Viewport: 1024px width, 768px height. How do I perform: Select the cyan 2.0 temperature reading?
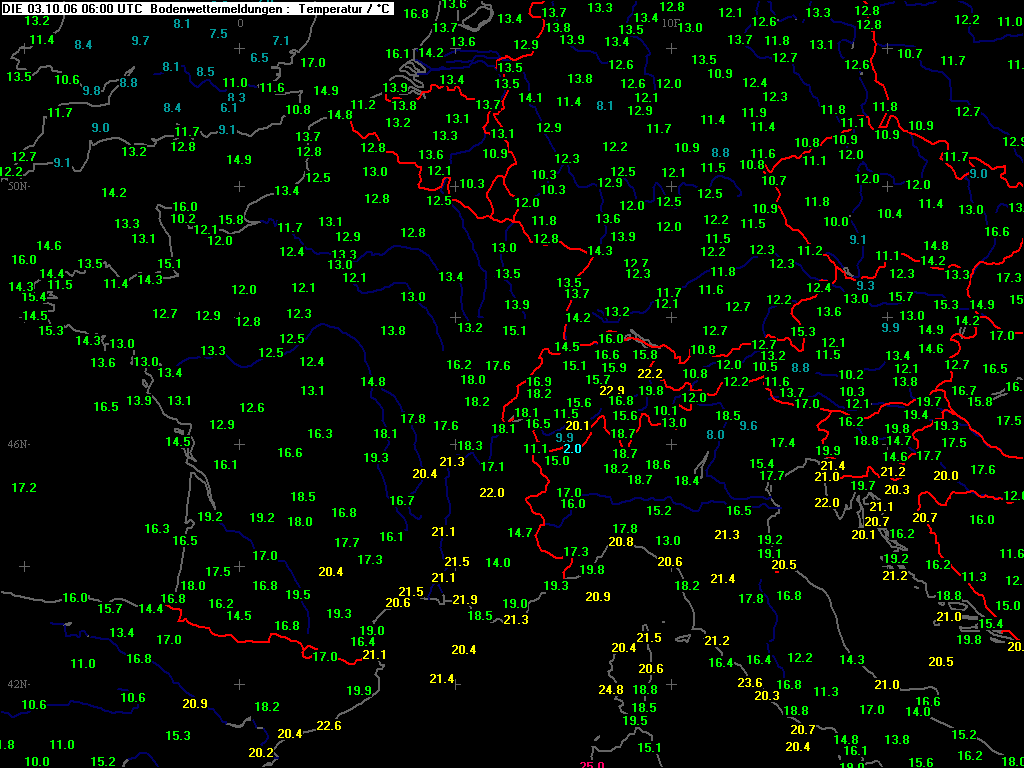(572, 449)
